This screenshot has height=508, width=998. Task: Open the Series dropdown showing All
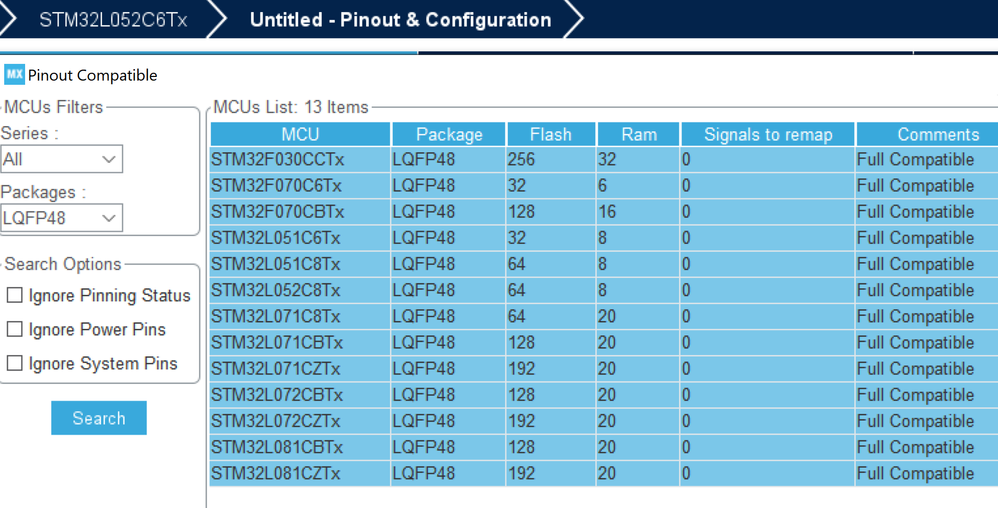[x=61, y=159]
